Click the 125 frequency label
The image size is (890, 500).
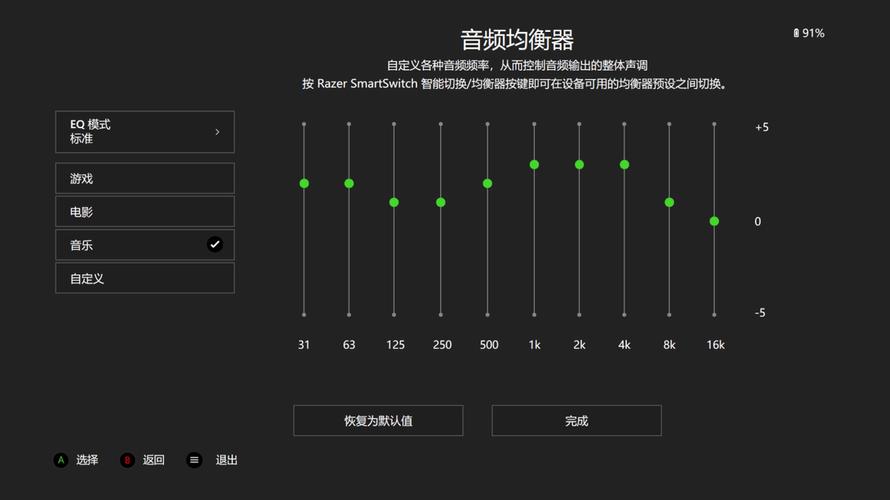395,344
